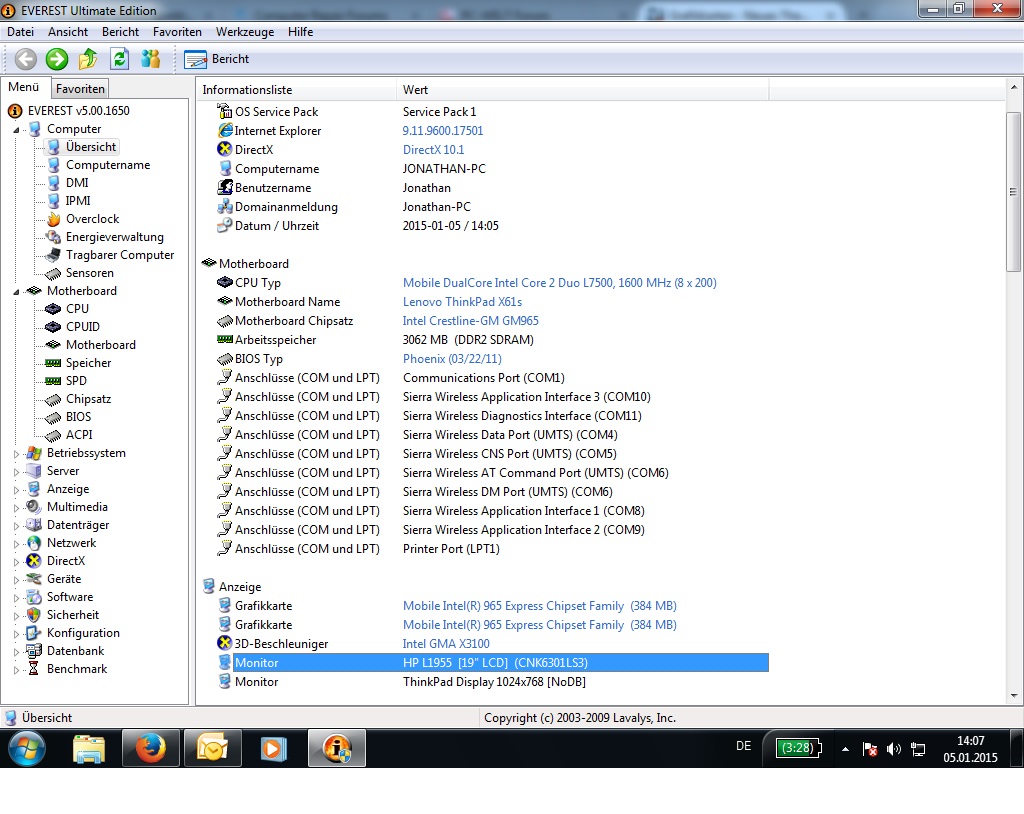This screenshot has height=814, width=1024.
Task: Open the Hilfe menu
Action: (300, 31)
